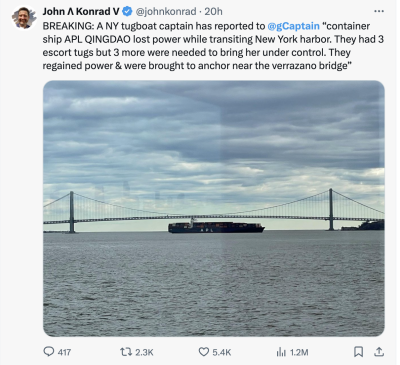Repost the tweet using the retweet arrows icon

click(x=126, y=352)
